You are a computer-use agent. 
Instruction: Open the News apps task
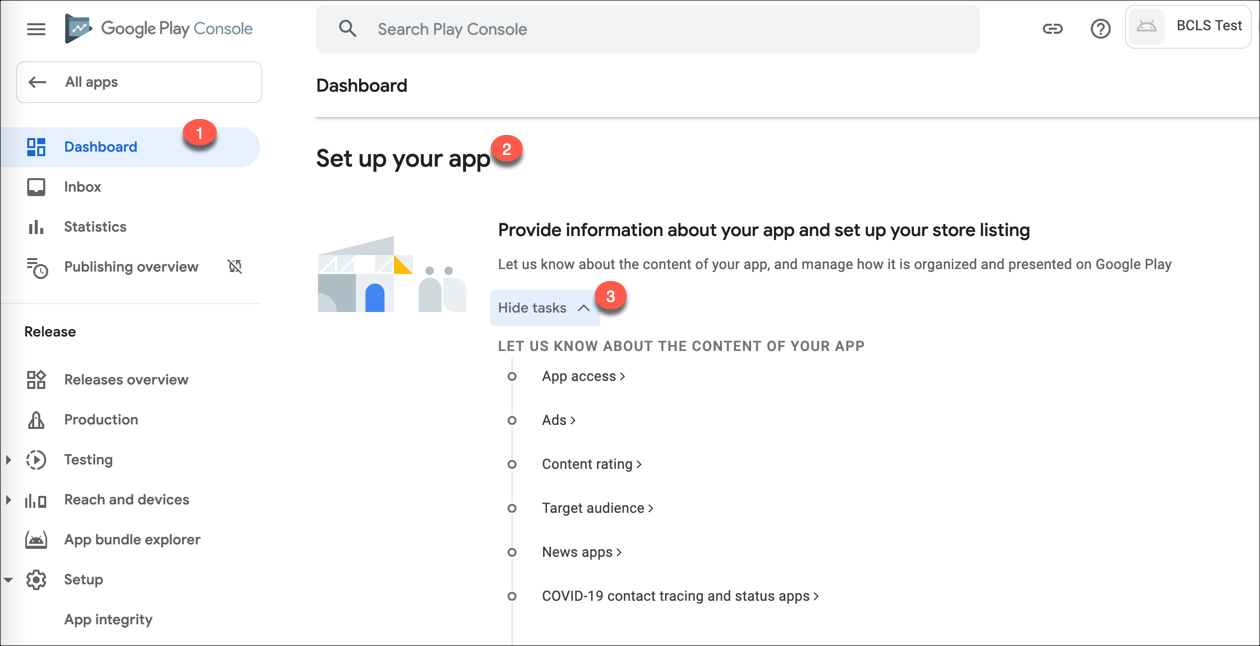[x=582, y=553]
